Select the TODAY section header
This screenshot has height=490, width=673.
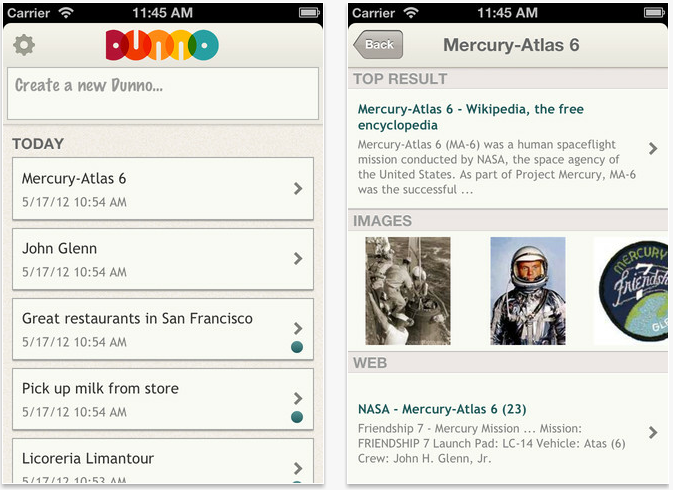pyautogui.click(x=38, y=144)
